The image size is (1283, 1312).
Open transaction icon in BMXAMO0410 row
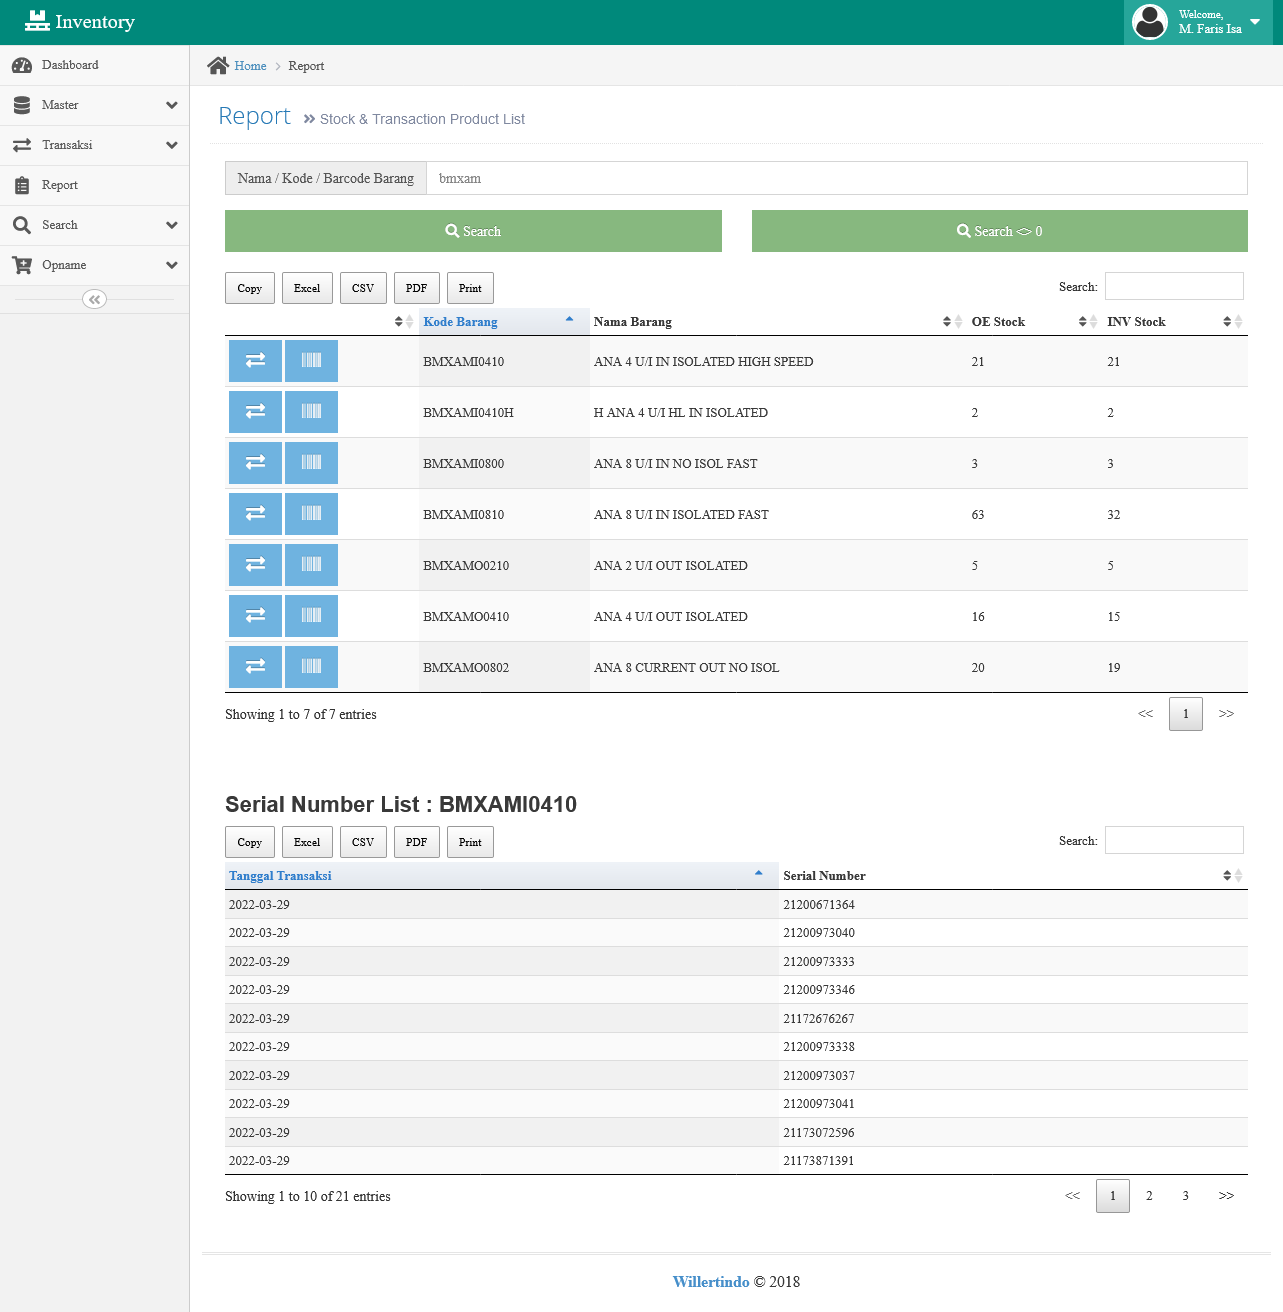pos(255,616)
